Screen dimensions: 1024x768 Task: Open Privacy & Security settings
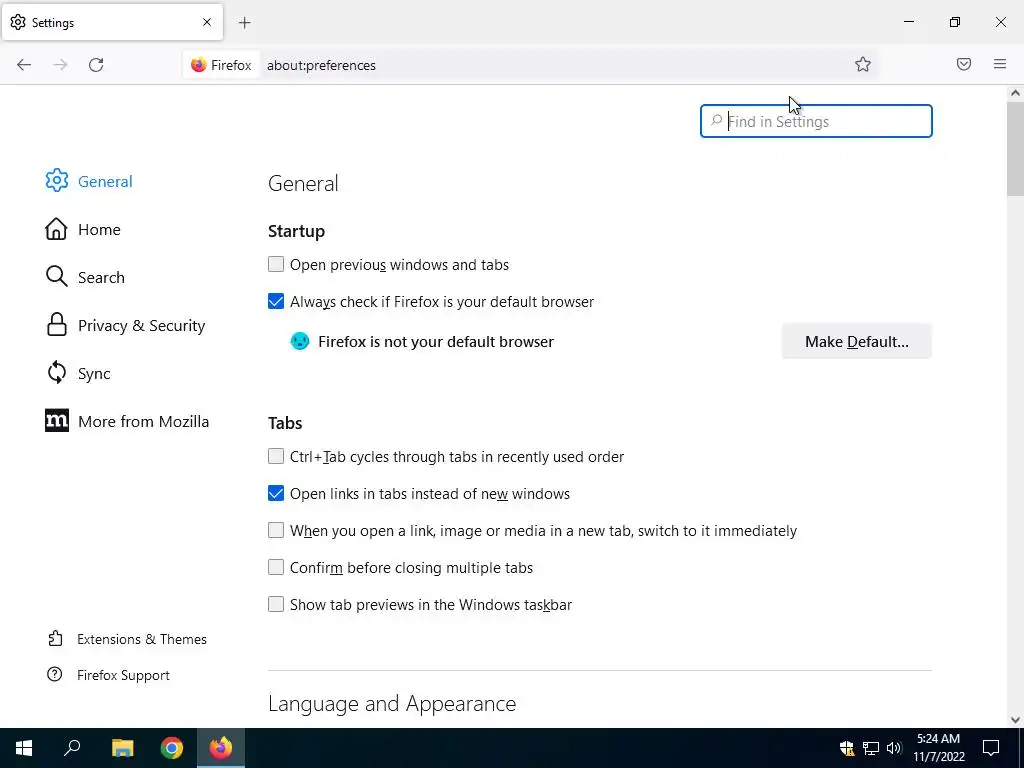click(125, 325)
